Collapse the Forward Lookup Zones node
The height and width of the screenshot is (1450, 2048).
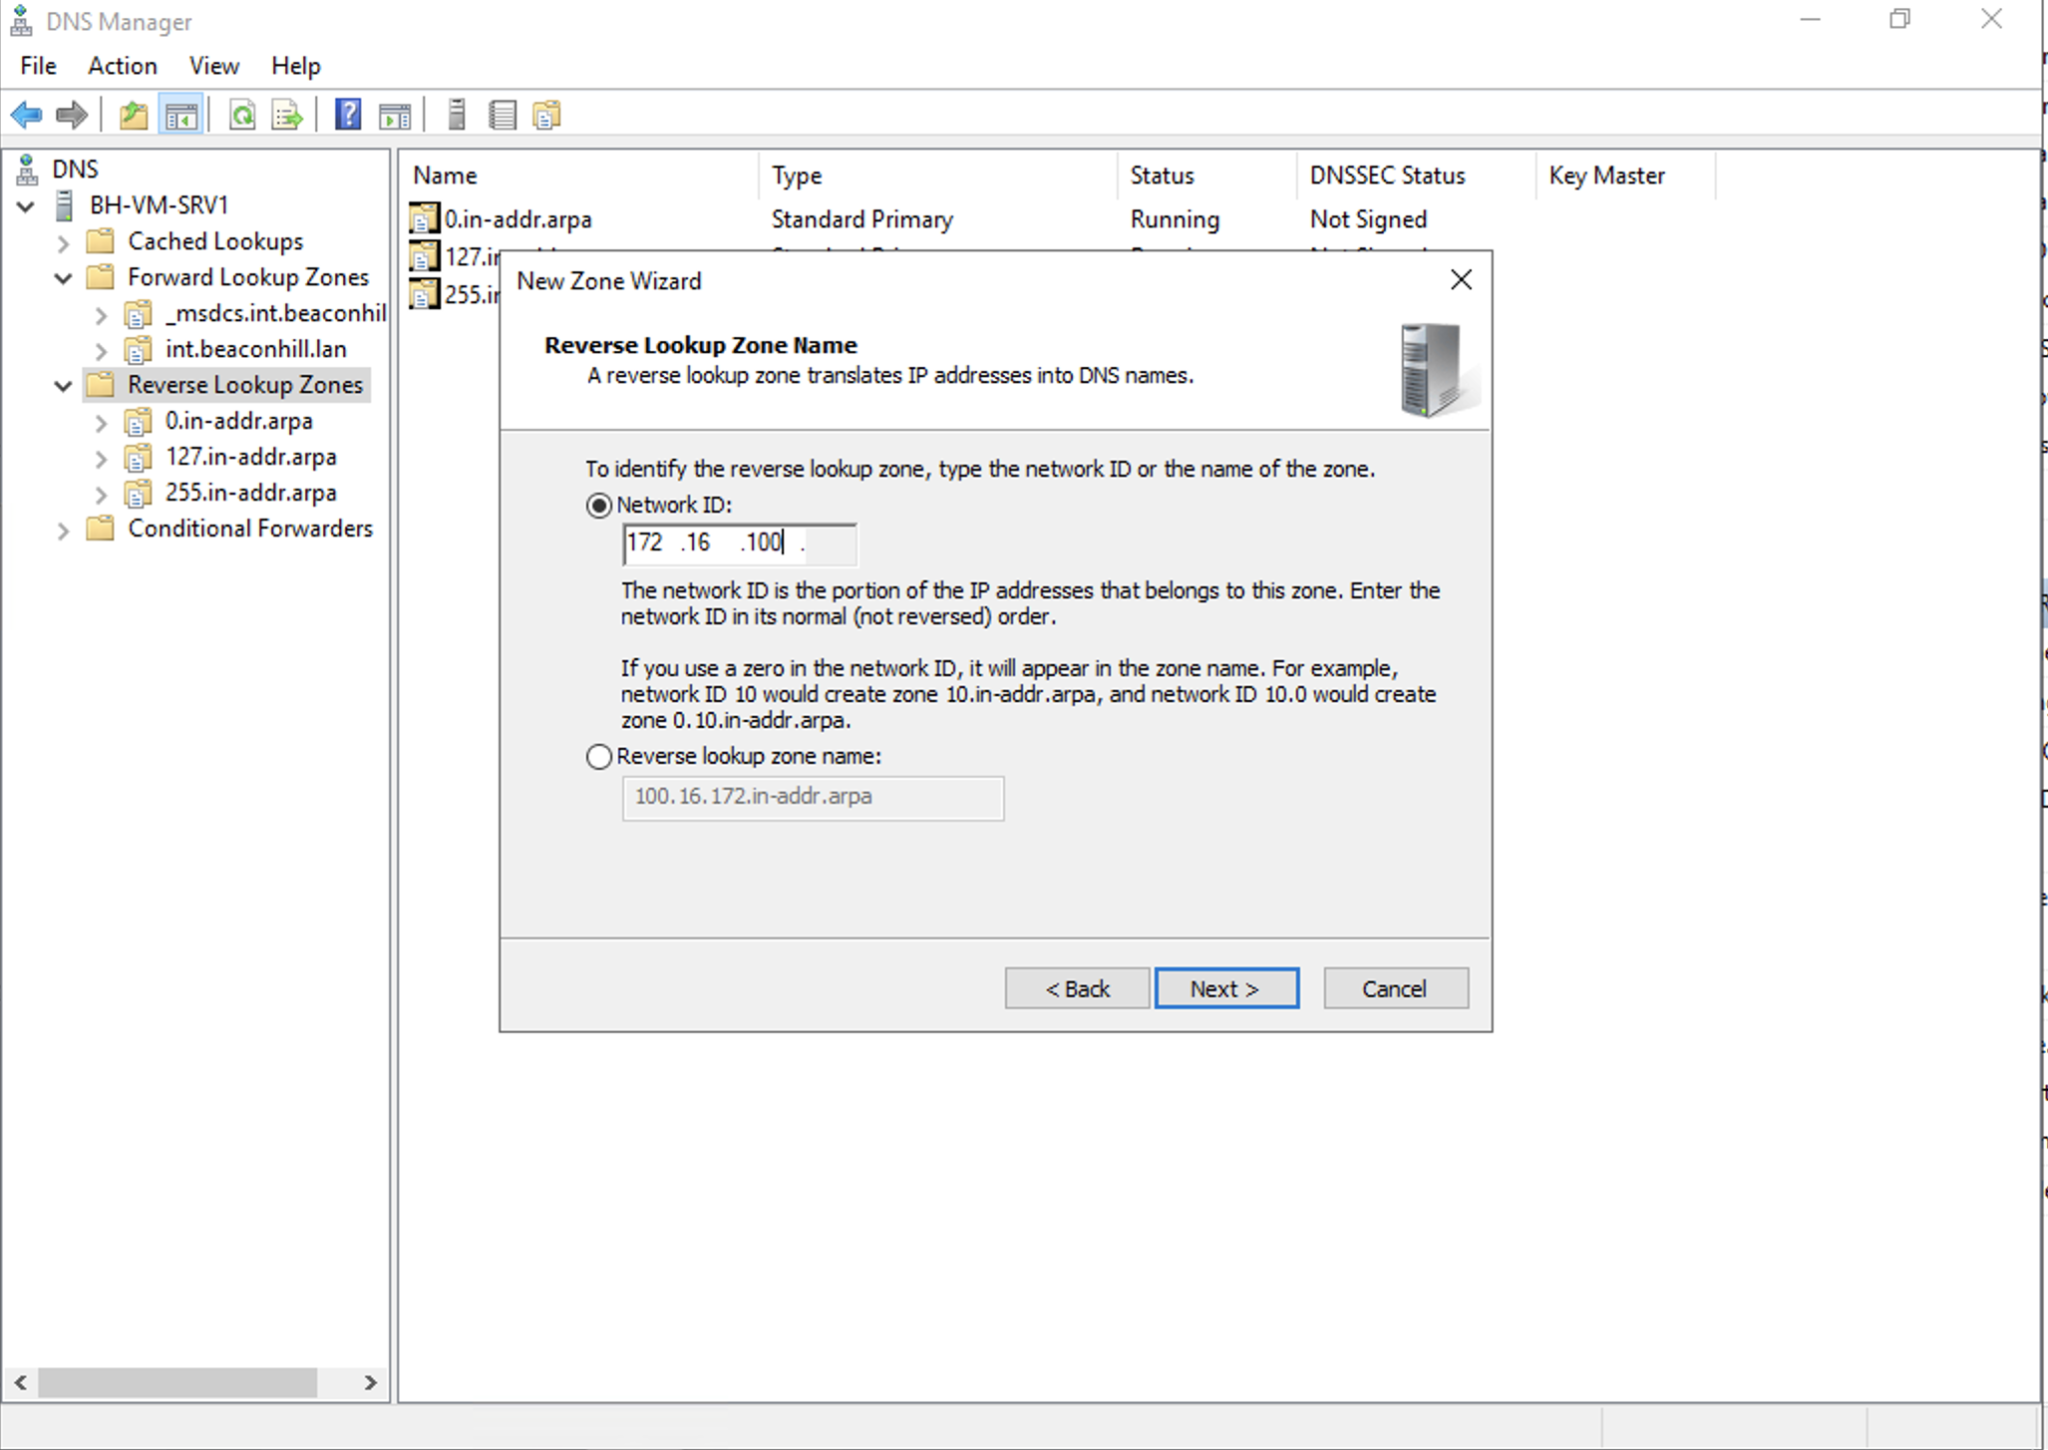click(63, 277)
